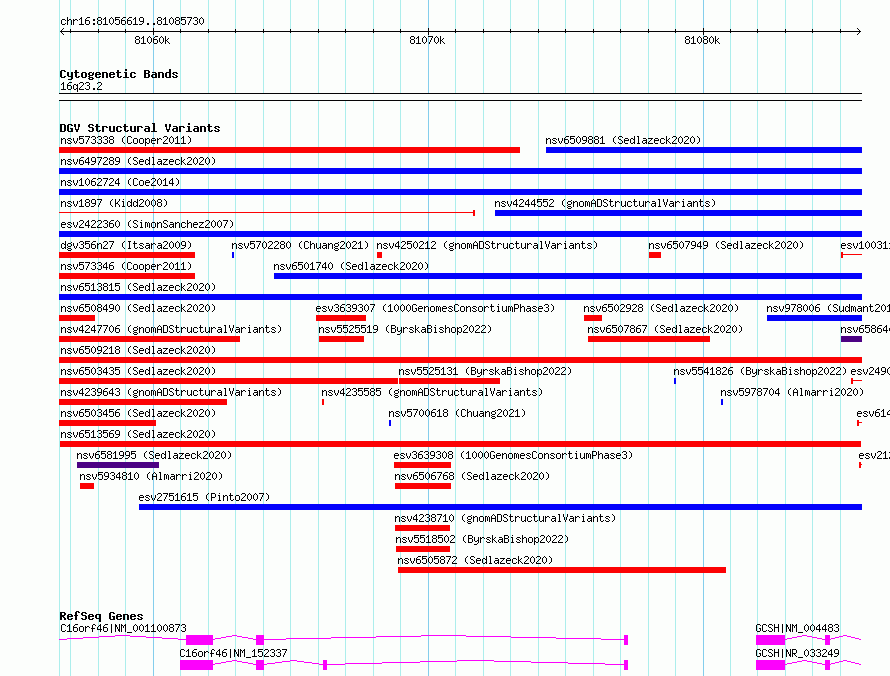890x676 pixels.
Task: Click the purple nsv6581995 (Sedlazeck2020) bar
Action: [118, 465]
